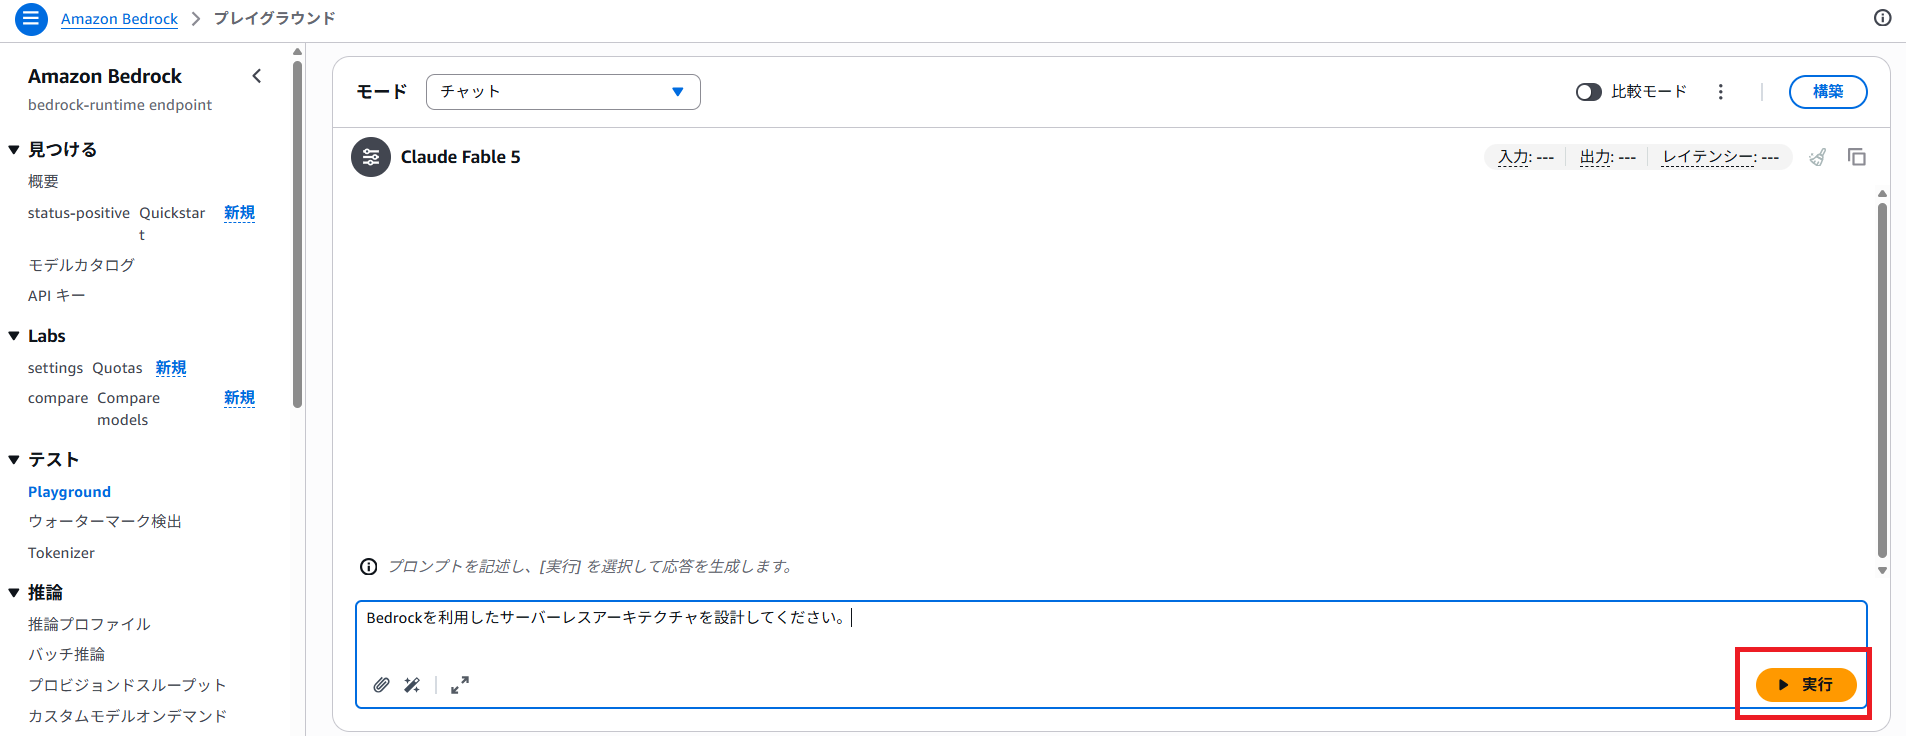1906x736 pixels.
Task: Click the Amazon Bedrock breadcrumb link
Action: [x=119, y=19]
